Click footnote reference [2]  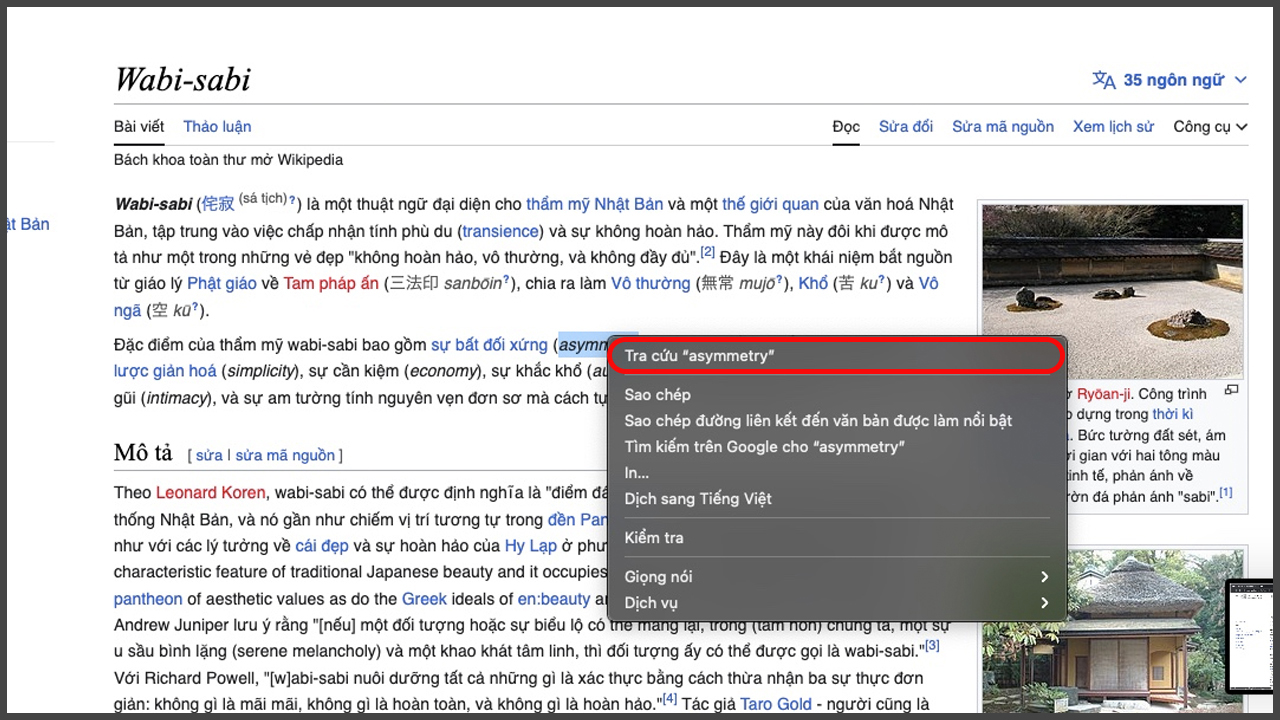[707, 252]
